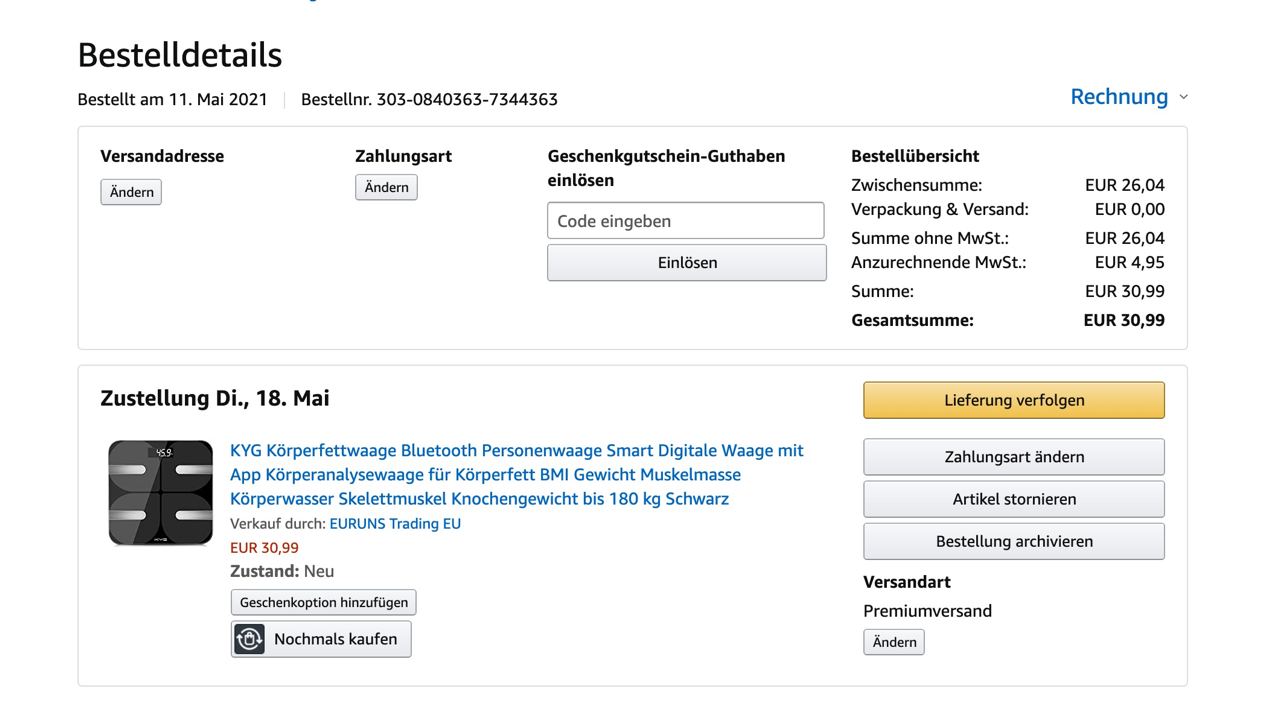Expand the Rechnung dropdown chevron
Image resolution: width=1280 pixels, height=705 pixels.
coord(1184,97)
